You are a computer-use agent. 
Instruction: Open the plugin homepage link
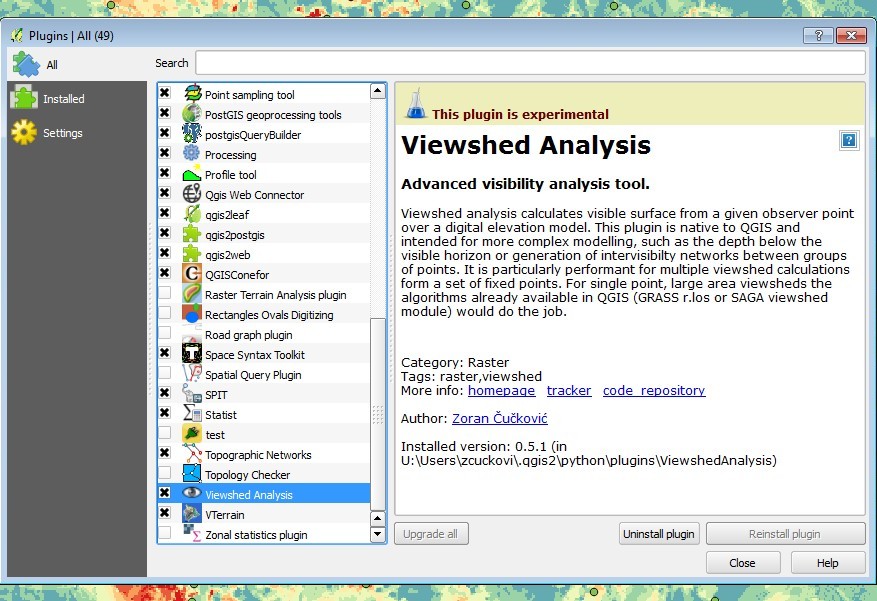coord(501,391)
